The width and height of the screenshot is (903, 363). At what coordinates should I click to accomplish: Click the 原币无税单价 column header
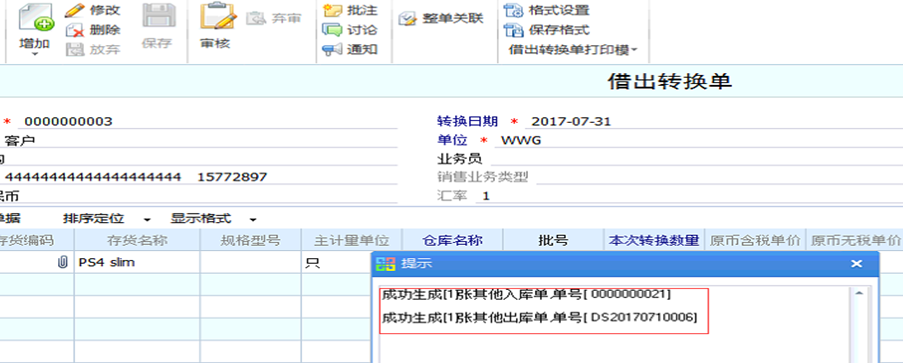click(855, 240)
